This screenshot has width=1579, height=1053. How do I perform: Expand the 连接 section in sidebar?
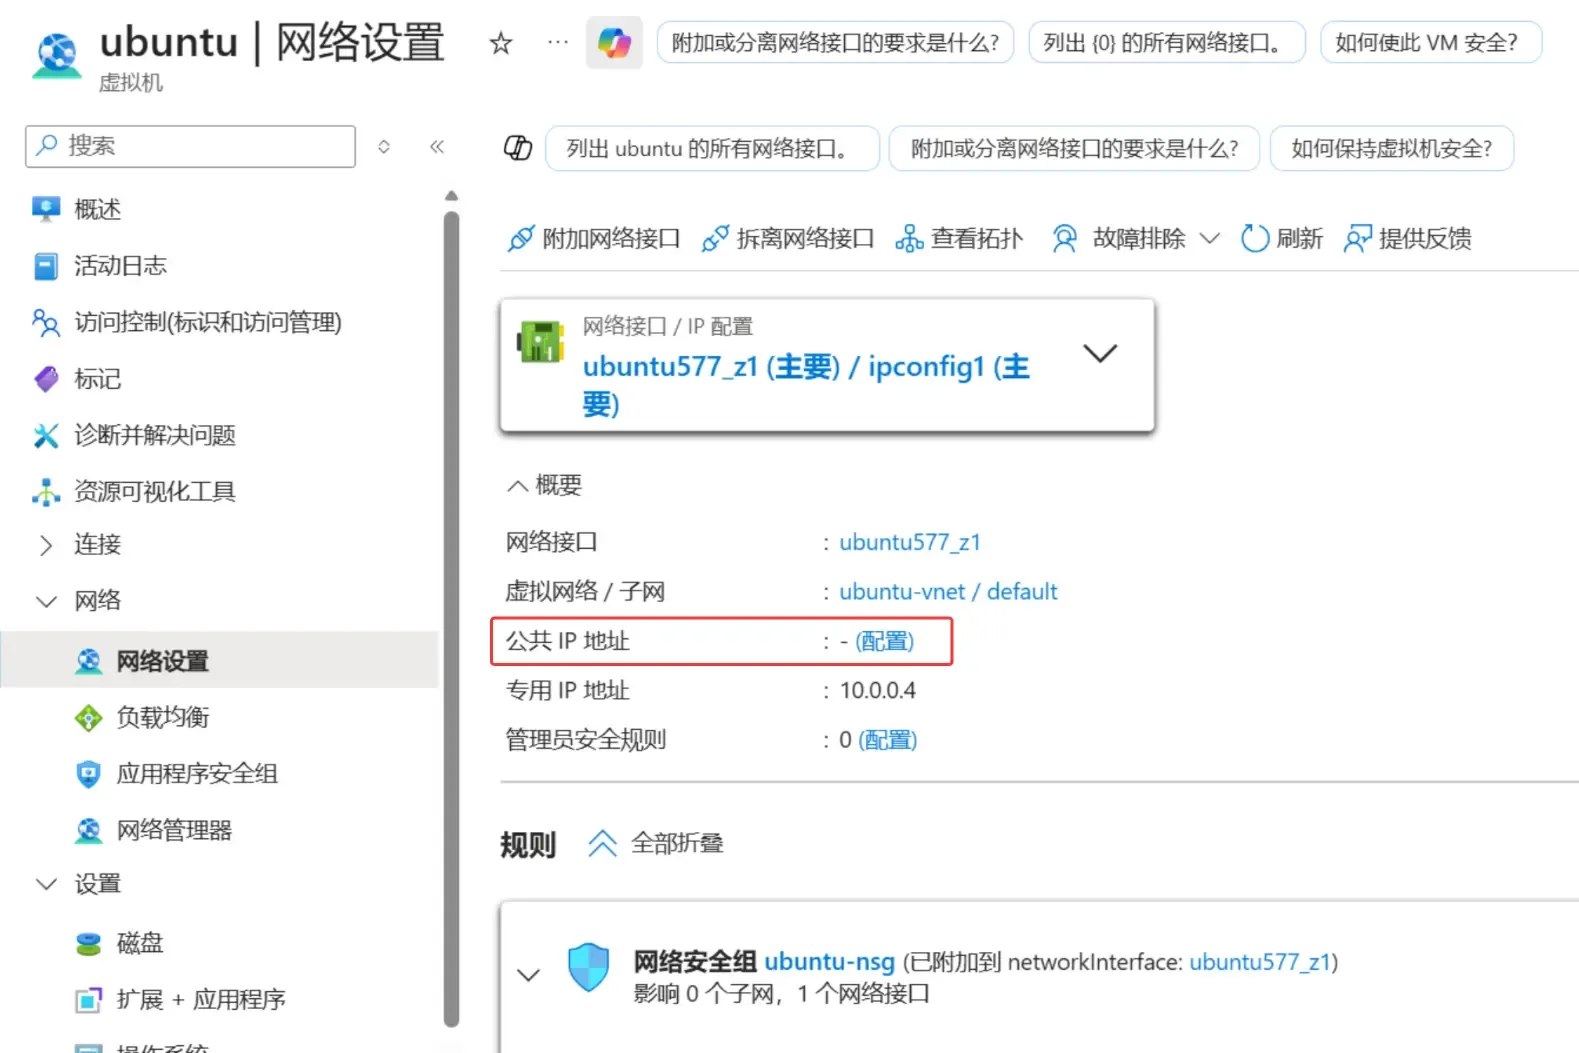(x=46, y=545)
